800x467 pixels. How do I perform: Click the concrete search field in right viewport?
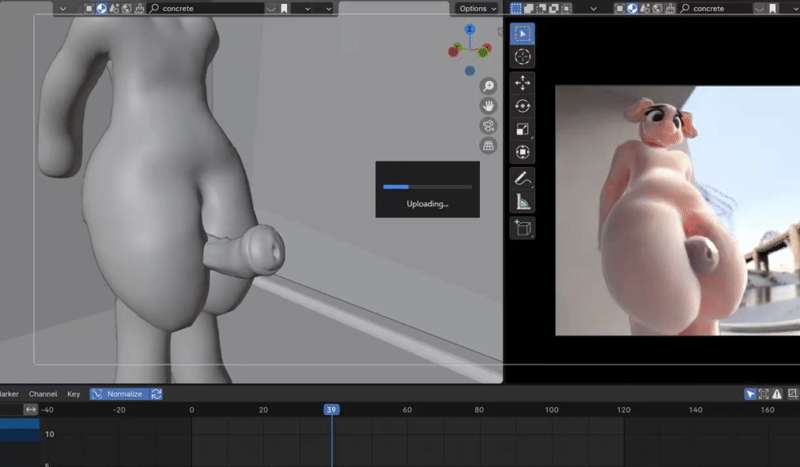(717, 8)
